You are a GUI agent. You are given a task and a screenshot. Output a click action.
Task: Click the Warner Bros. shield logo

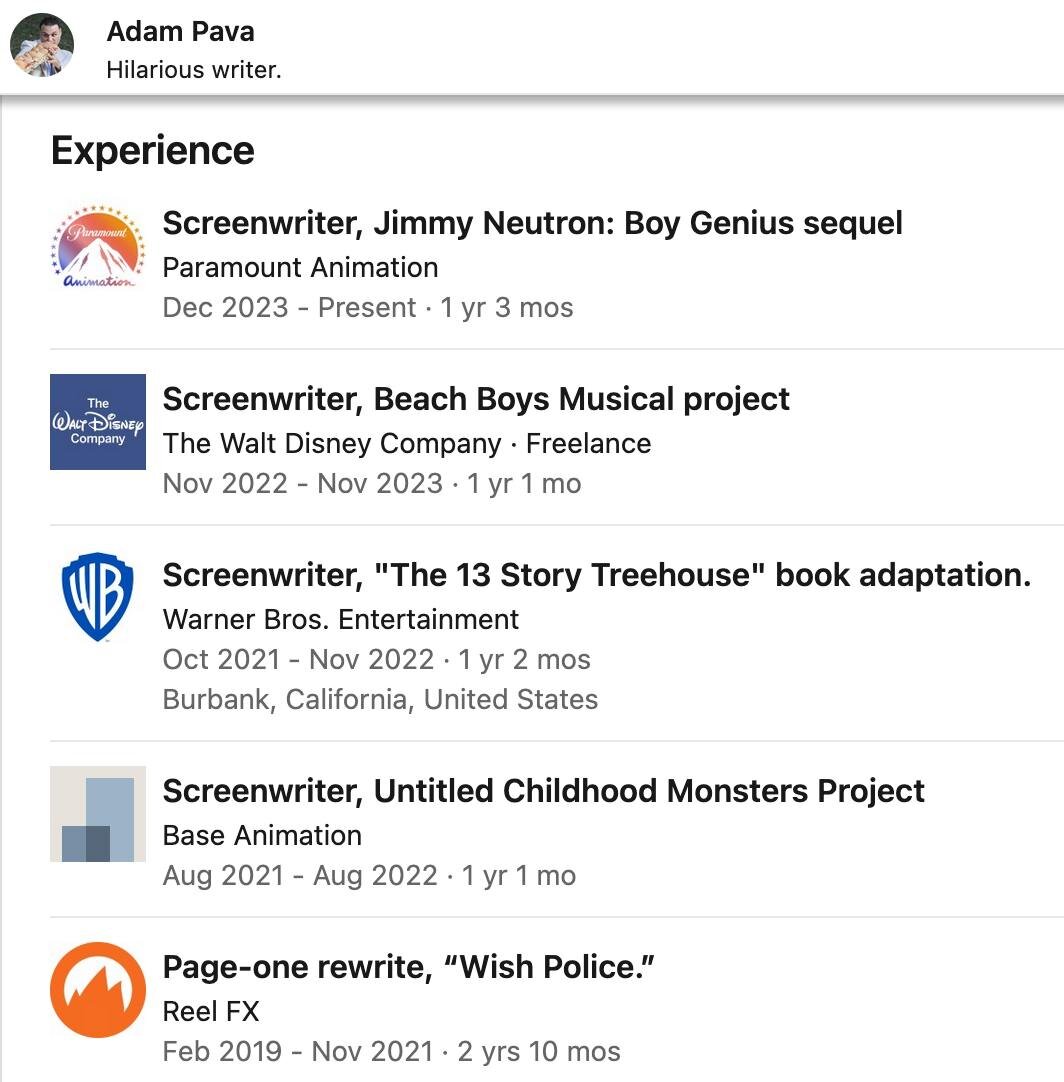click(x=98, y=597)
